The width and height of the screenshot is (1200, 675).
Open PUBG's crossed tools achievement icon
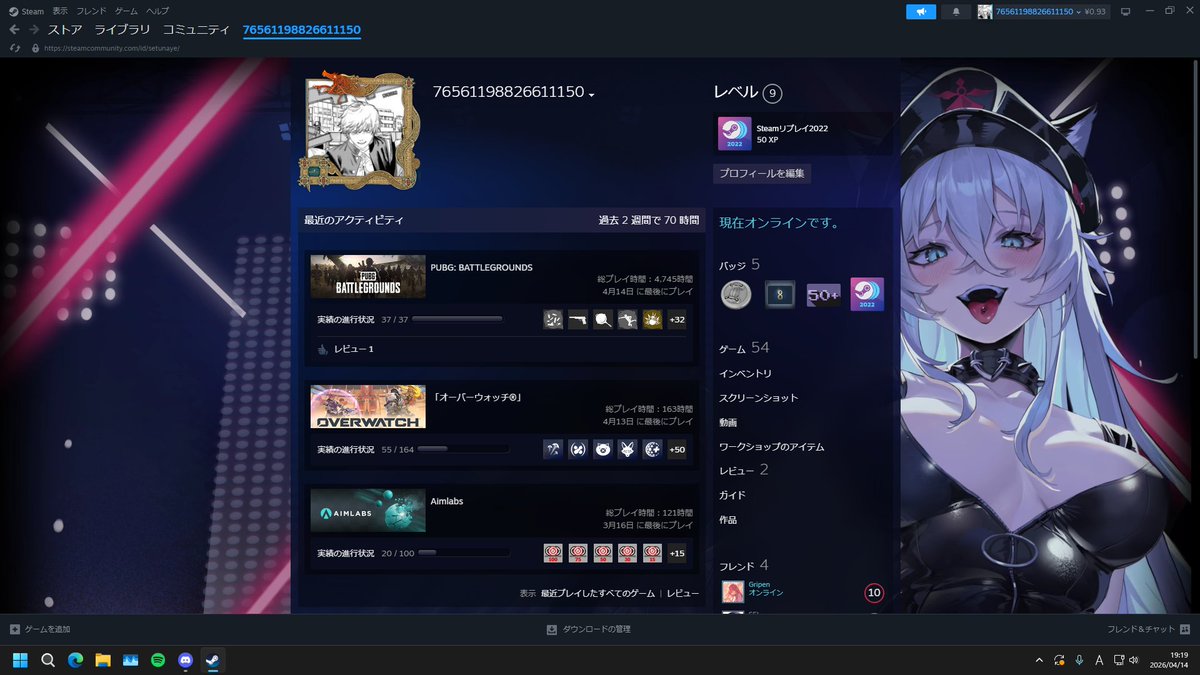(553, 320)
